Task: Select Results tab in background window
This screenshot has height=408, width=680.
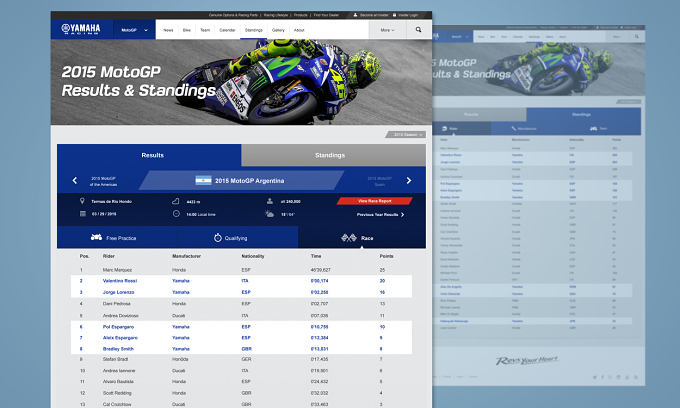Action: (479, 114)
